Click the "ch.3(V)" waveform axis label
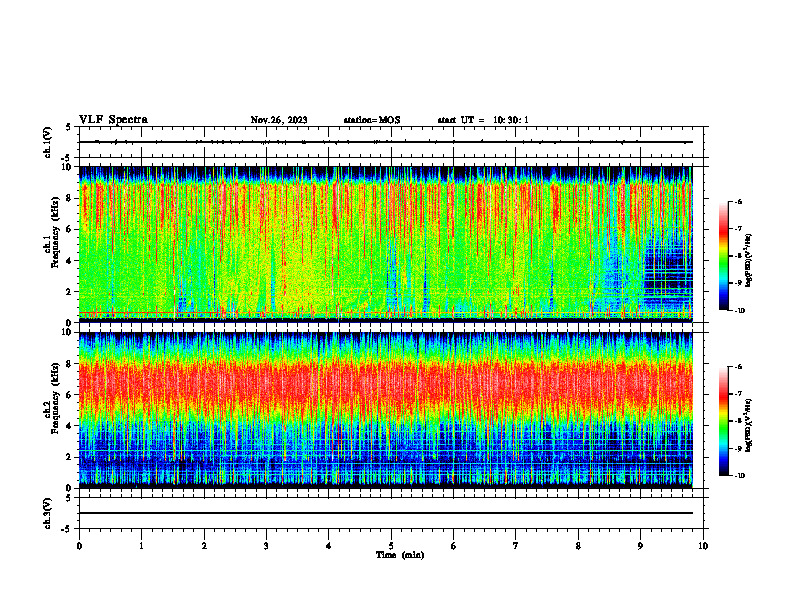The height and width of the screenshot is (612, 792). tap(47, 514)
